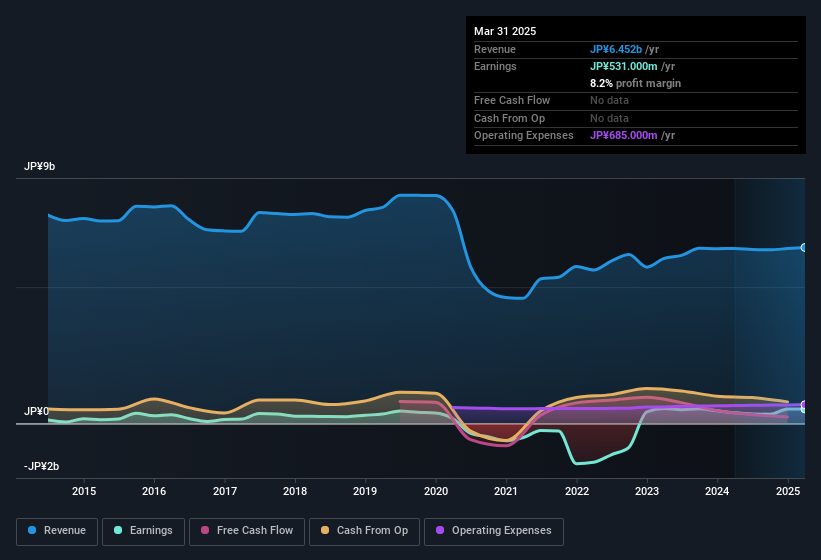
Task: Click No data beside Cash From Op
Action: click(x=609, y=118)
